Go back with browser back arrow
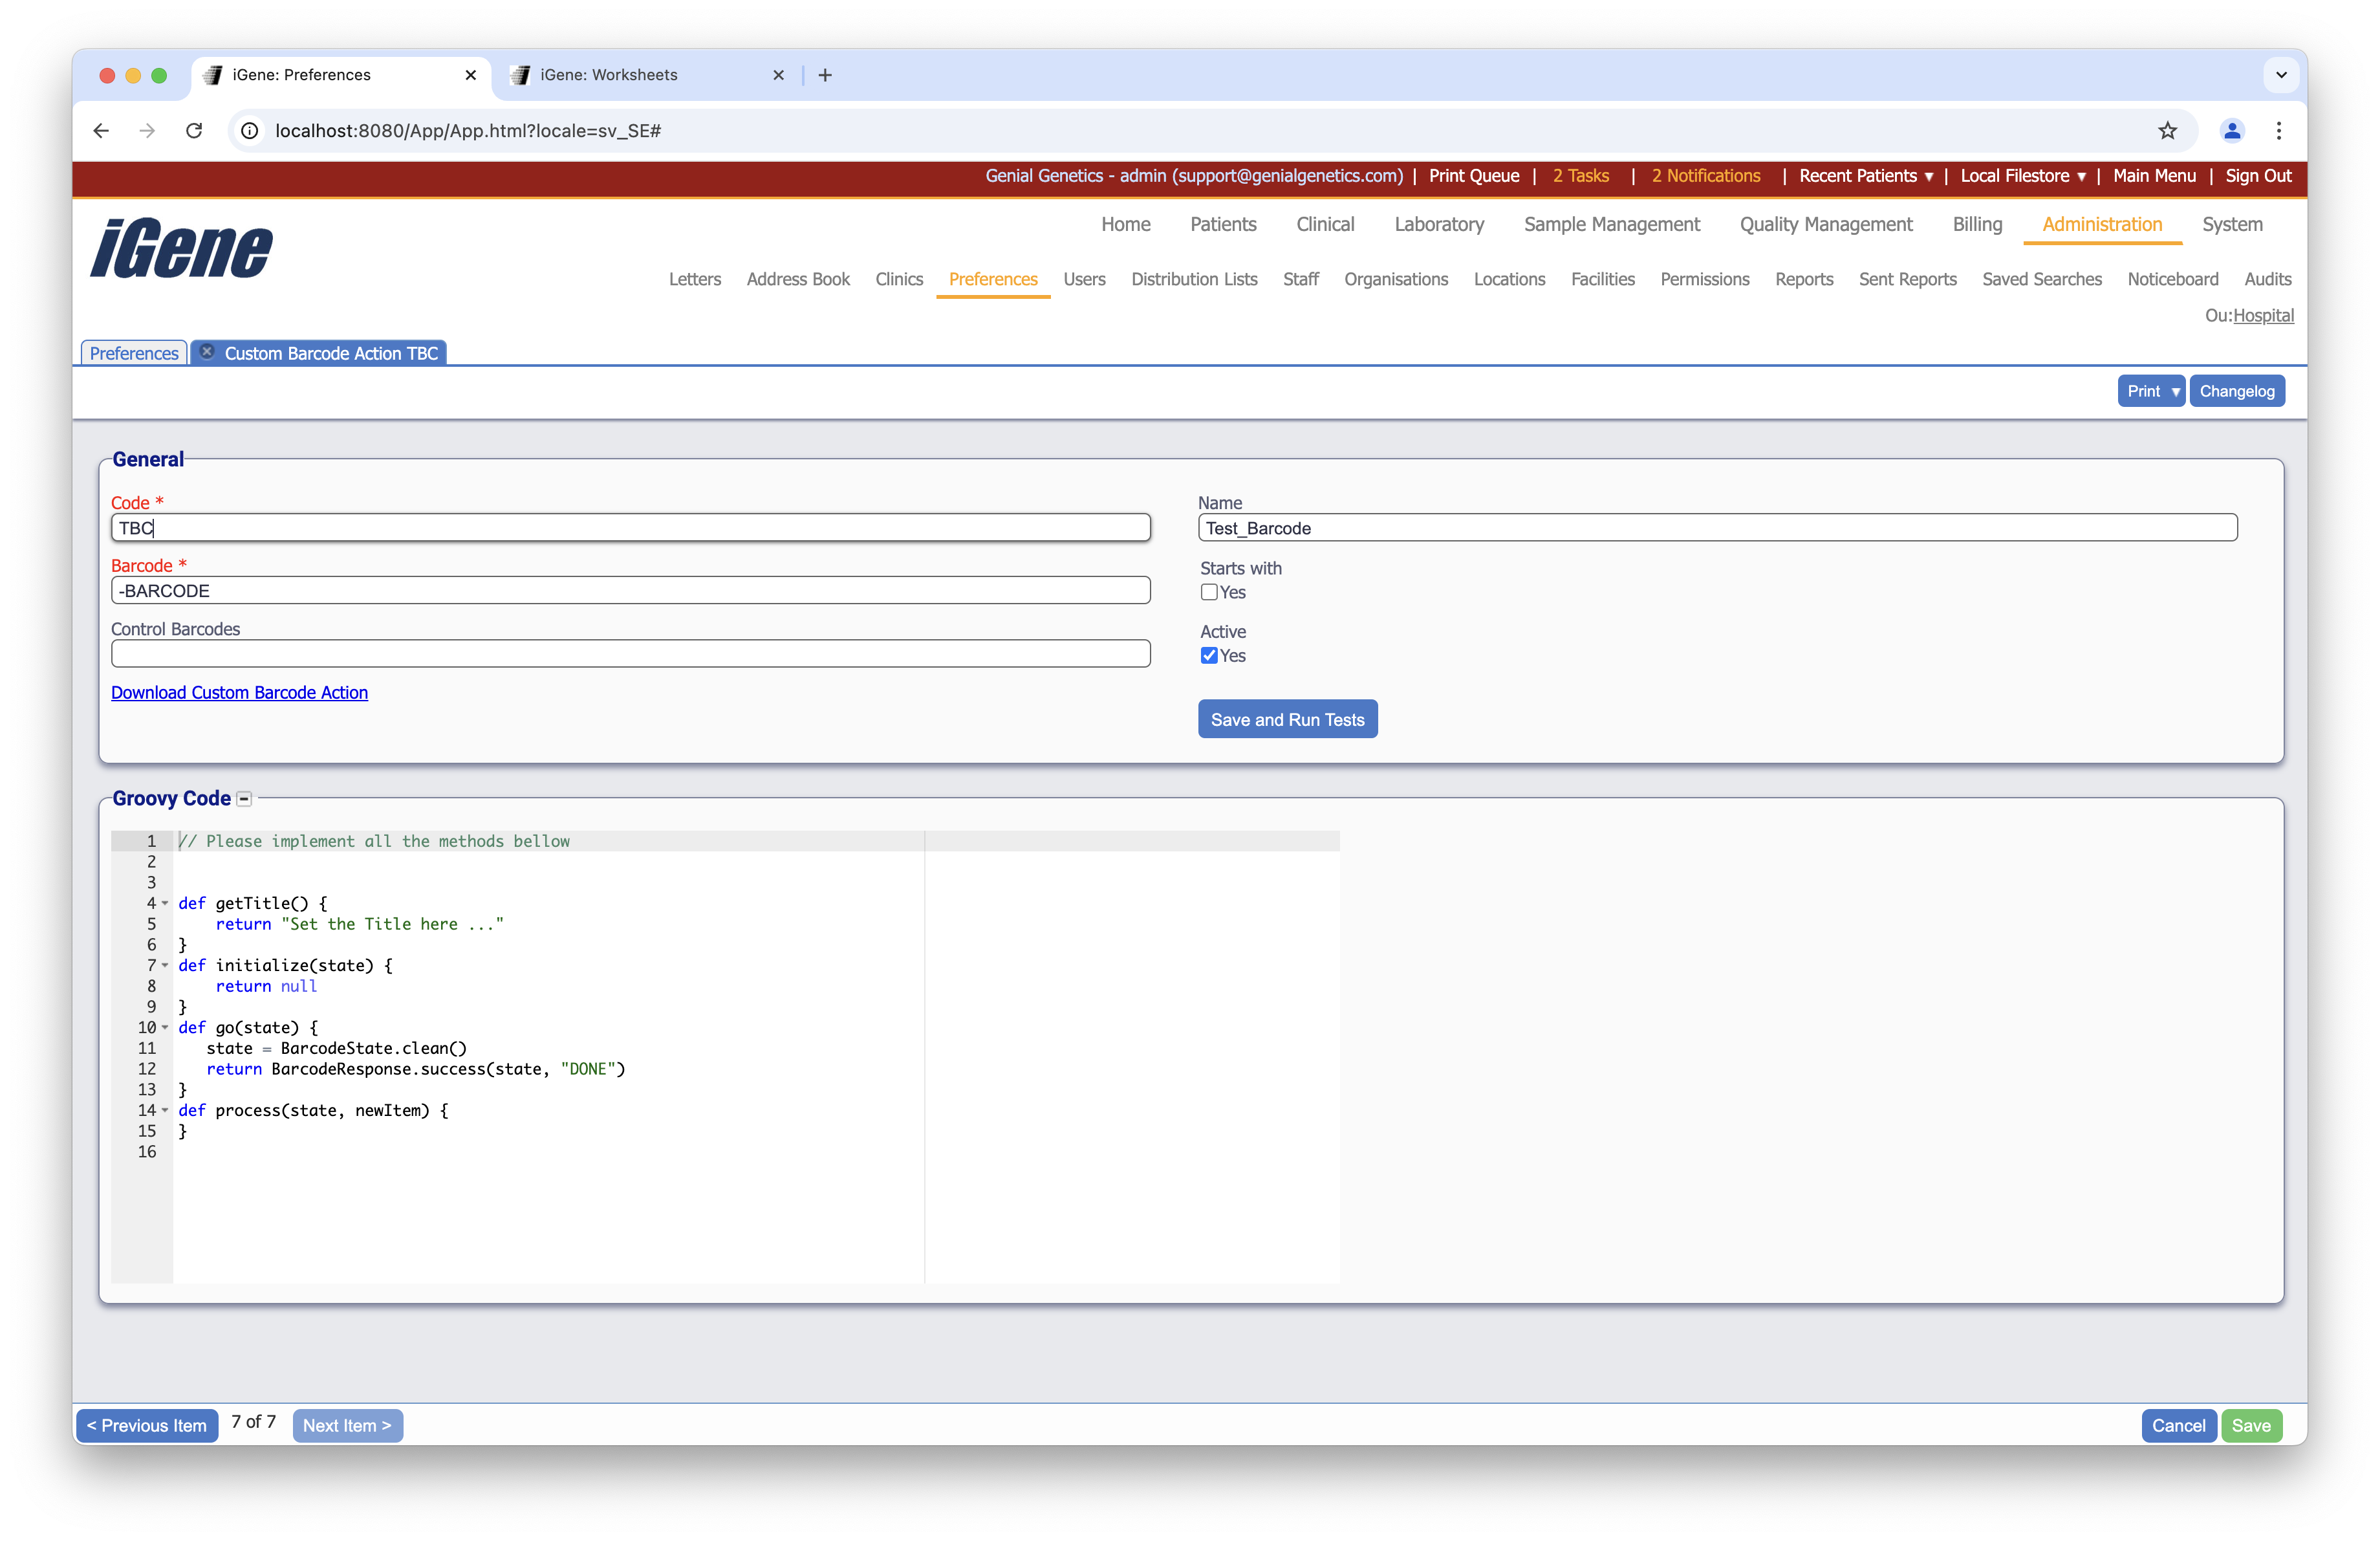 tap(101, 131)
